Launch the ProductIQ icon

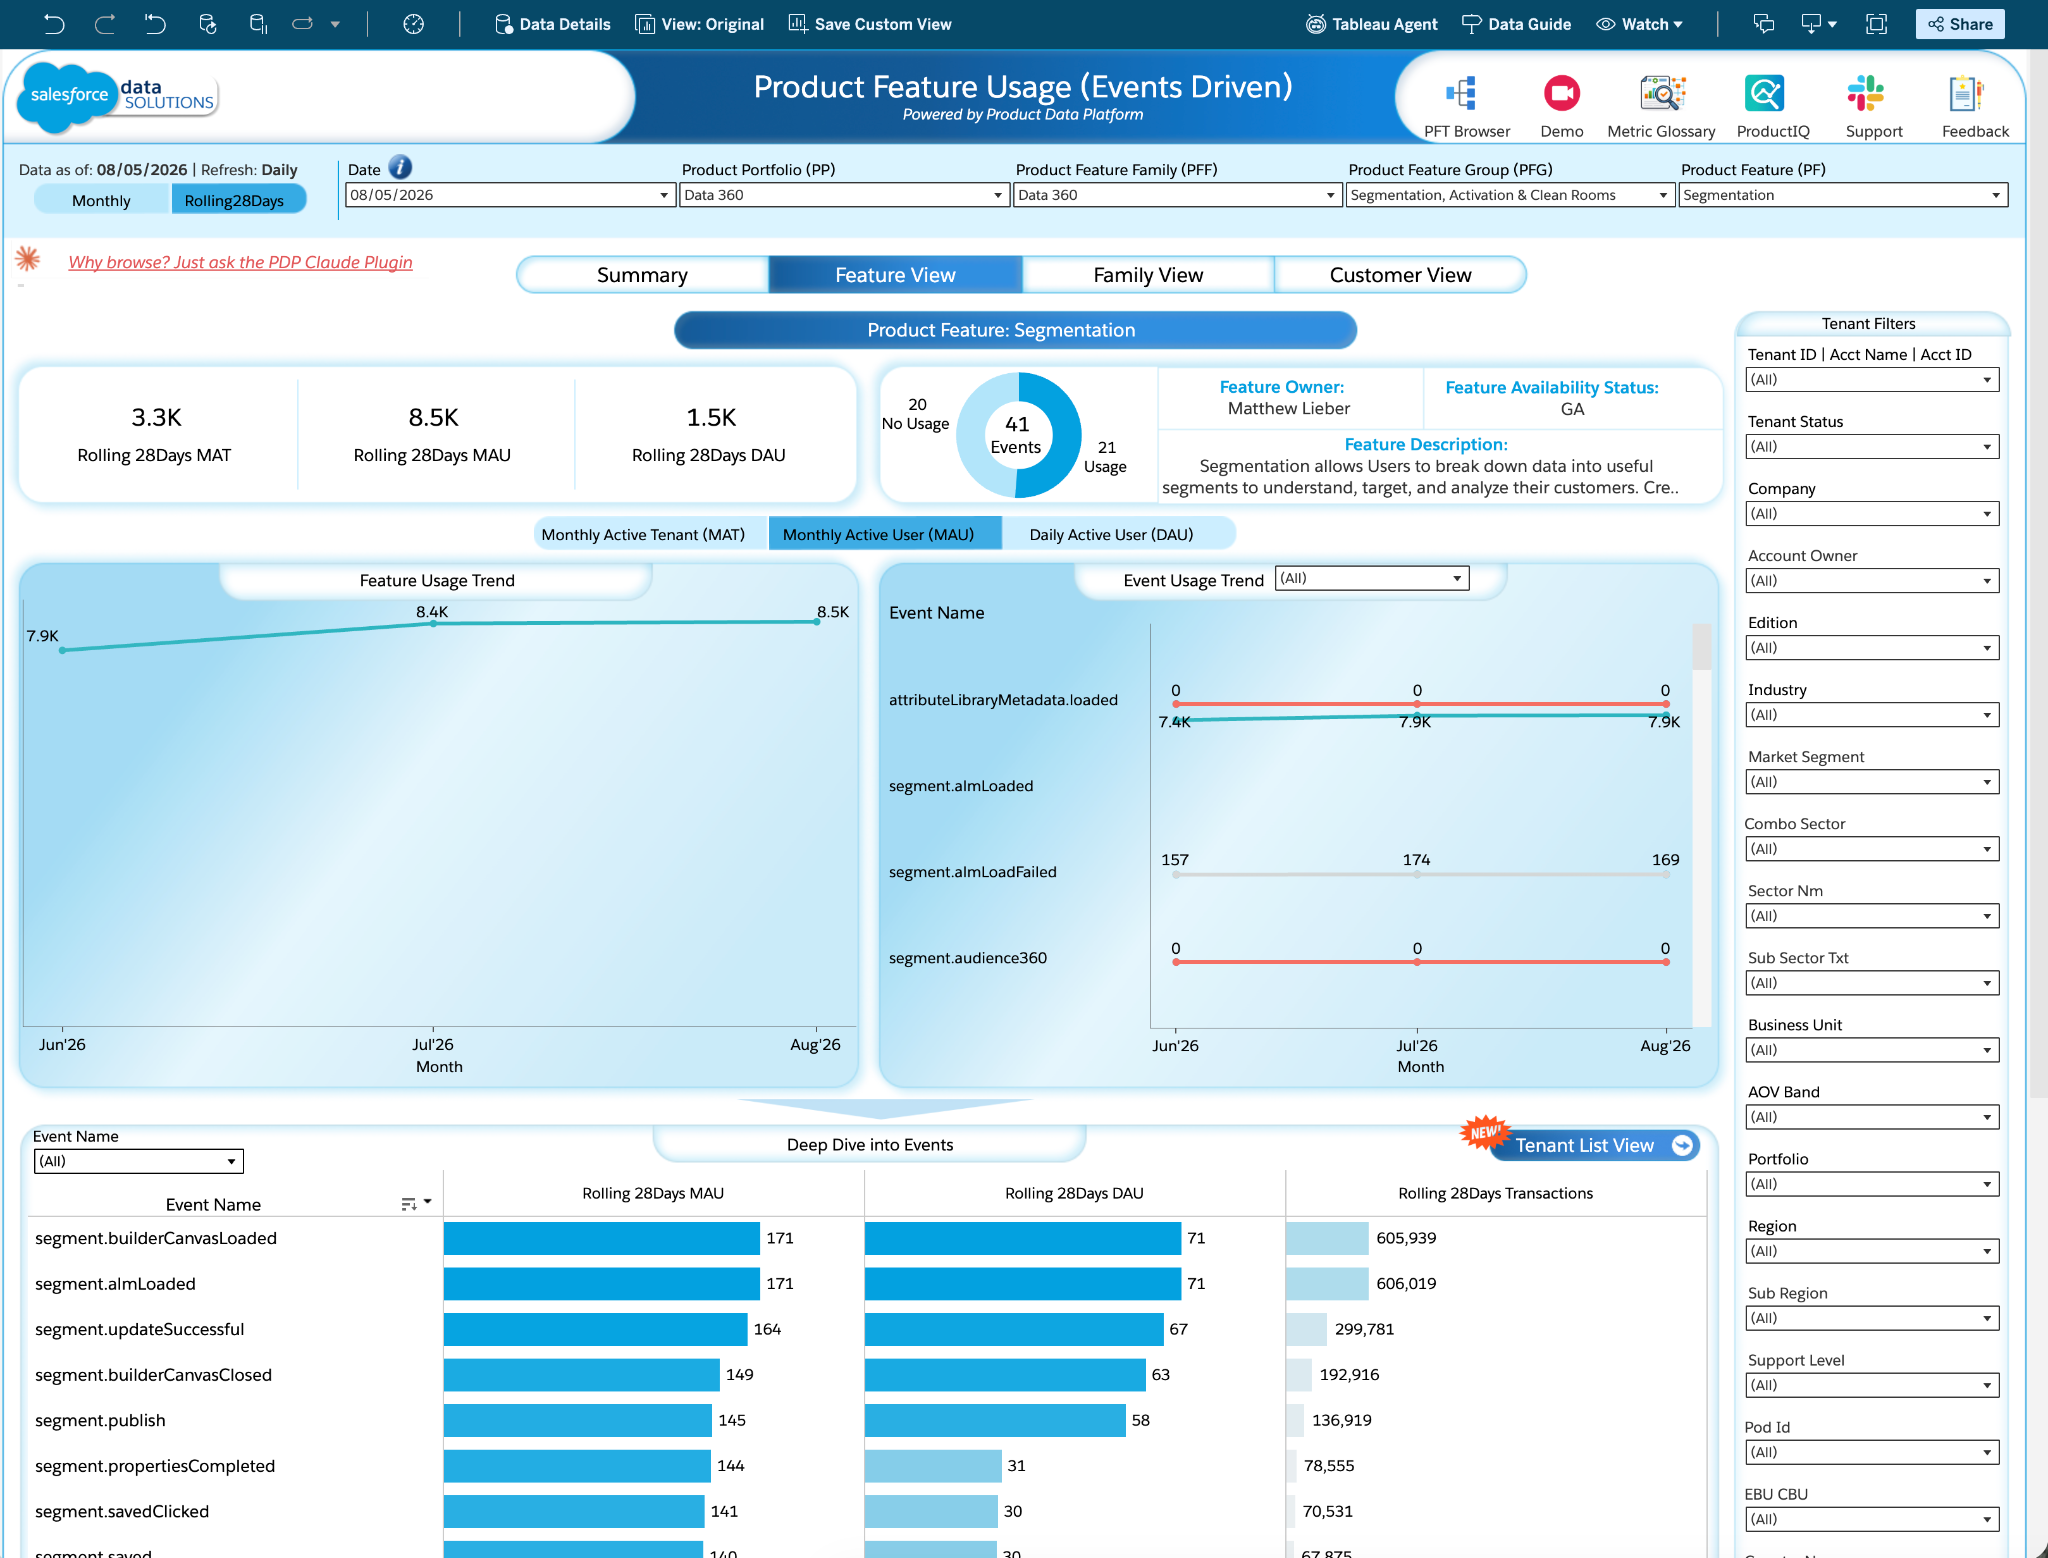[1764, 94]
